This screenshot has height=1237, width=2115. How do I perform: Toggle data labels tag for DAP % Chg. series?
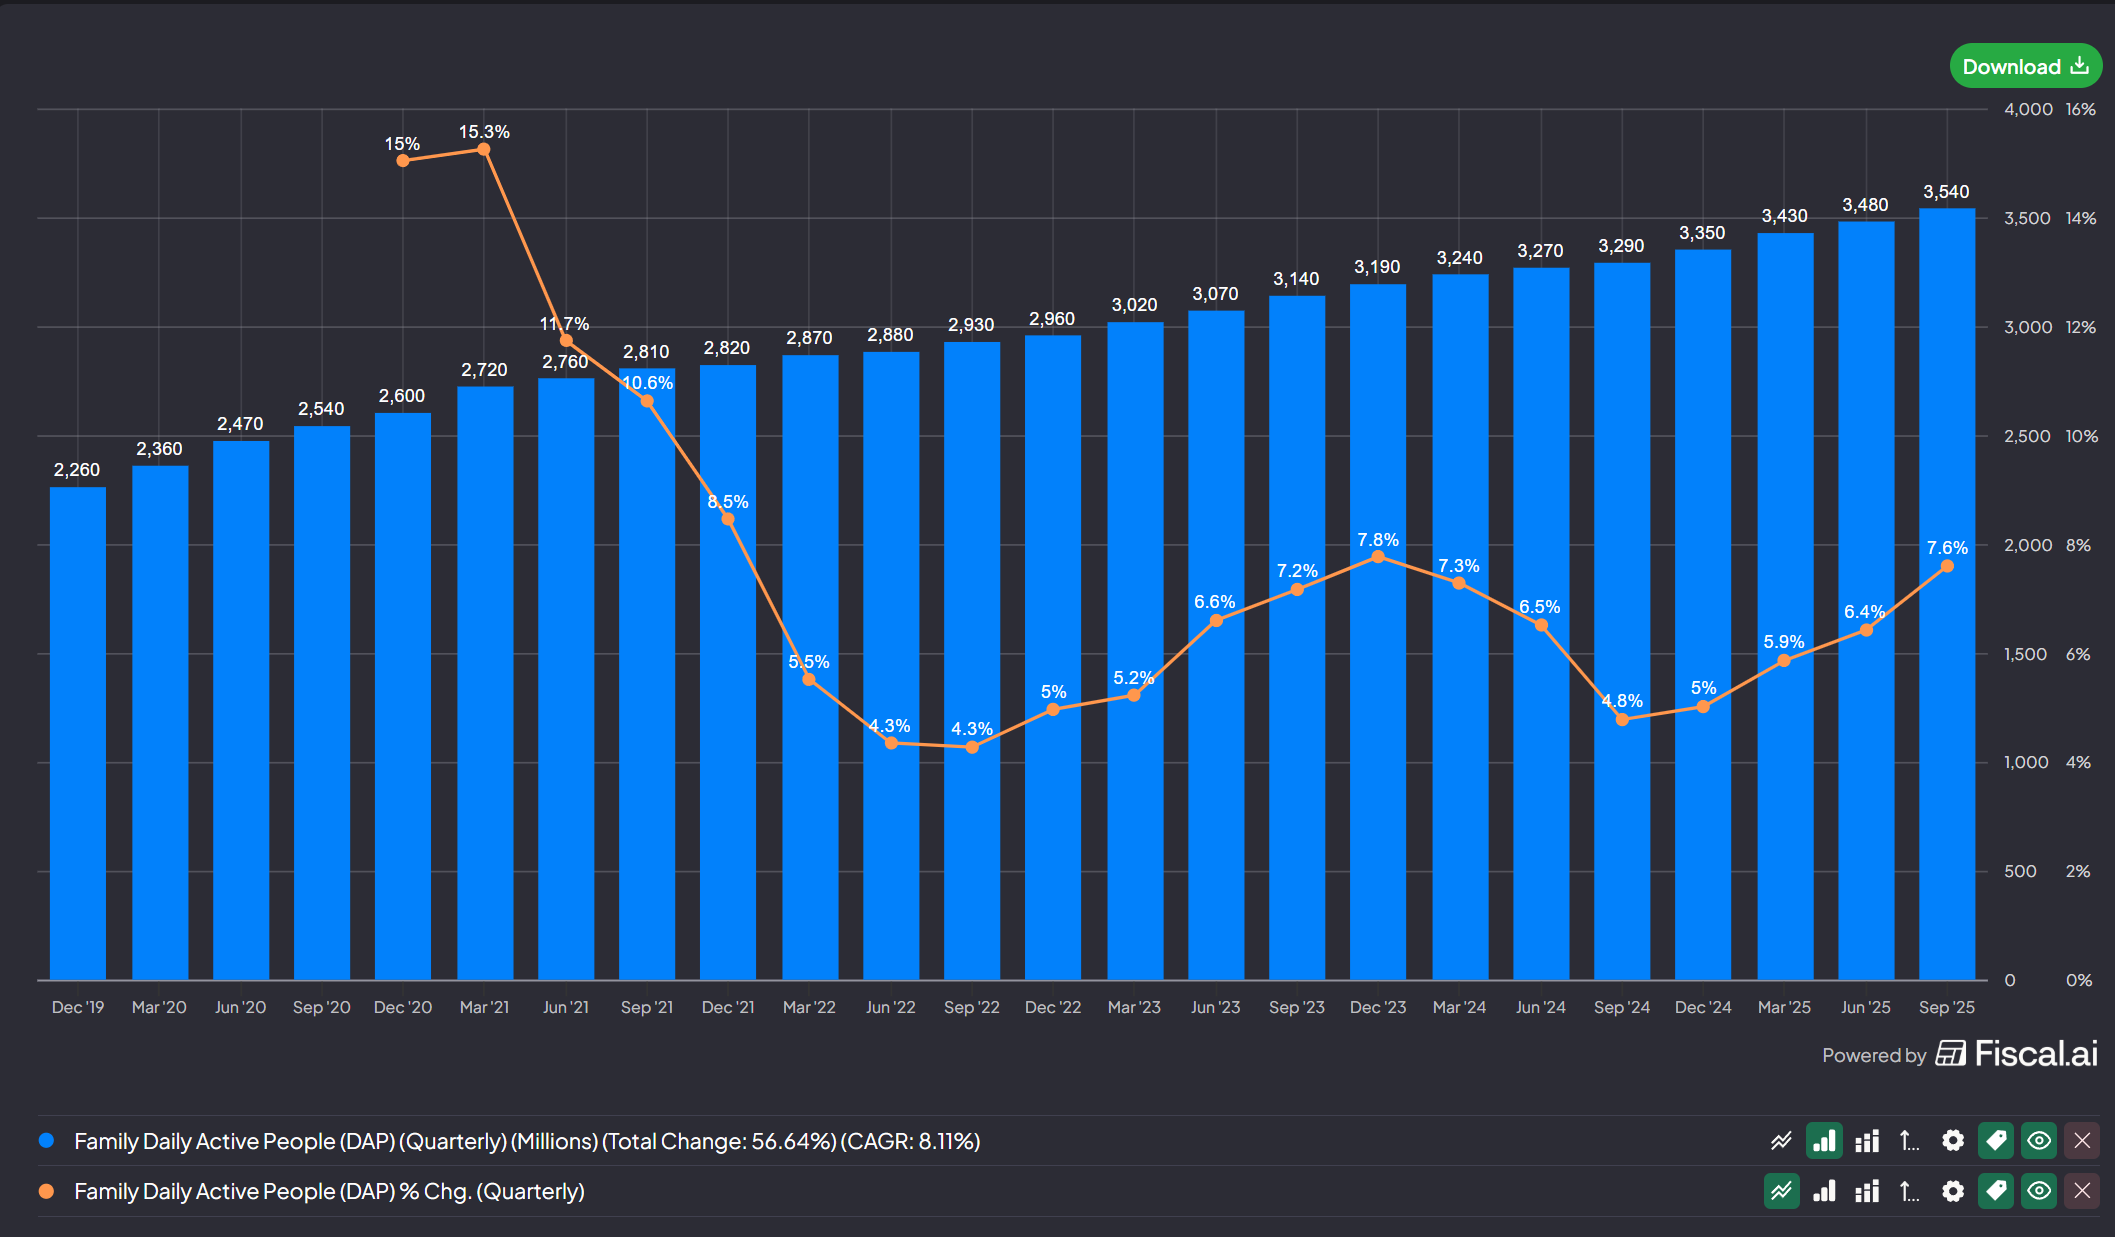(x=1996, y=1191)
